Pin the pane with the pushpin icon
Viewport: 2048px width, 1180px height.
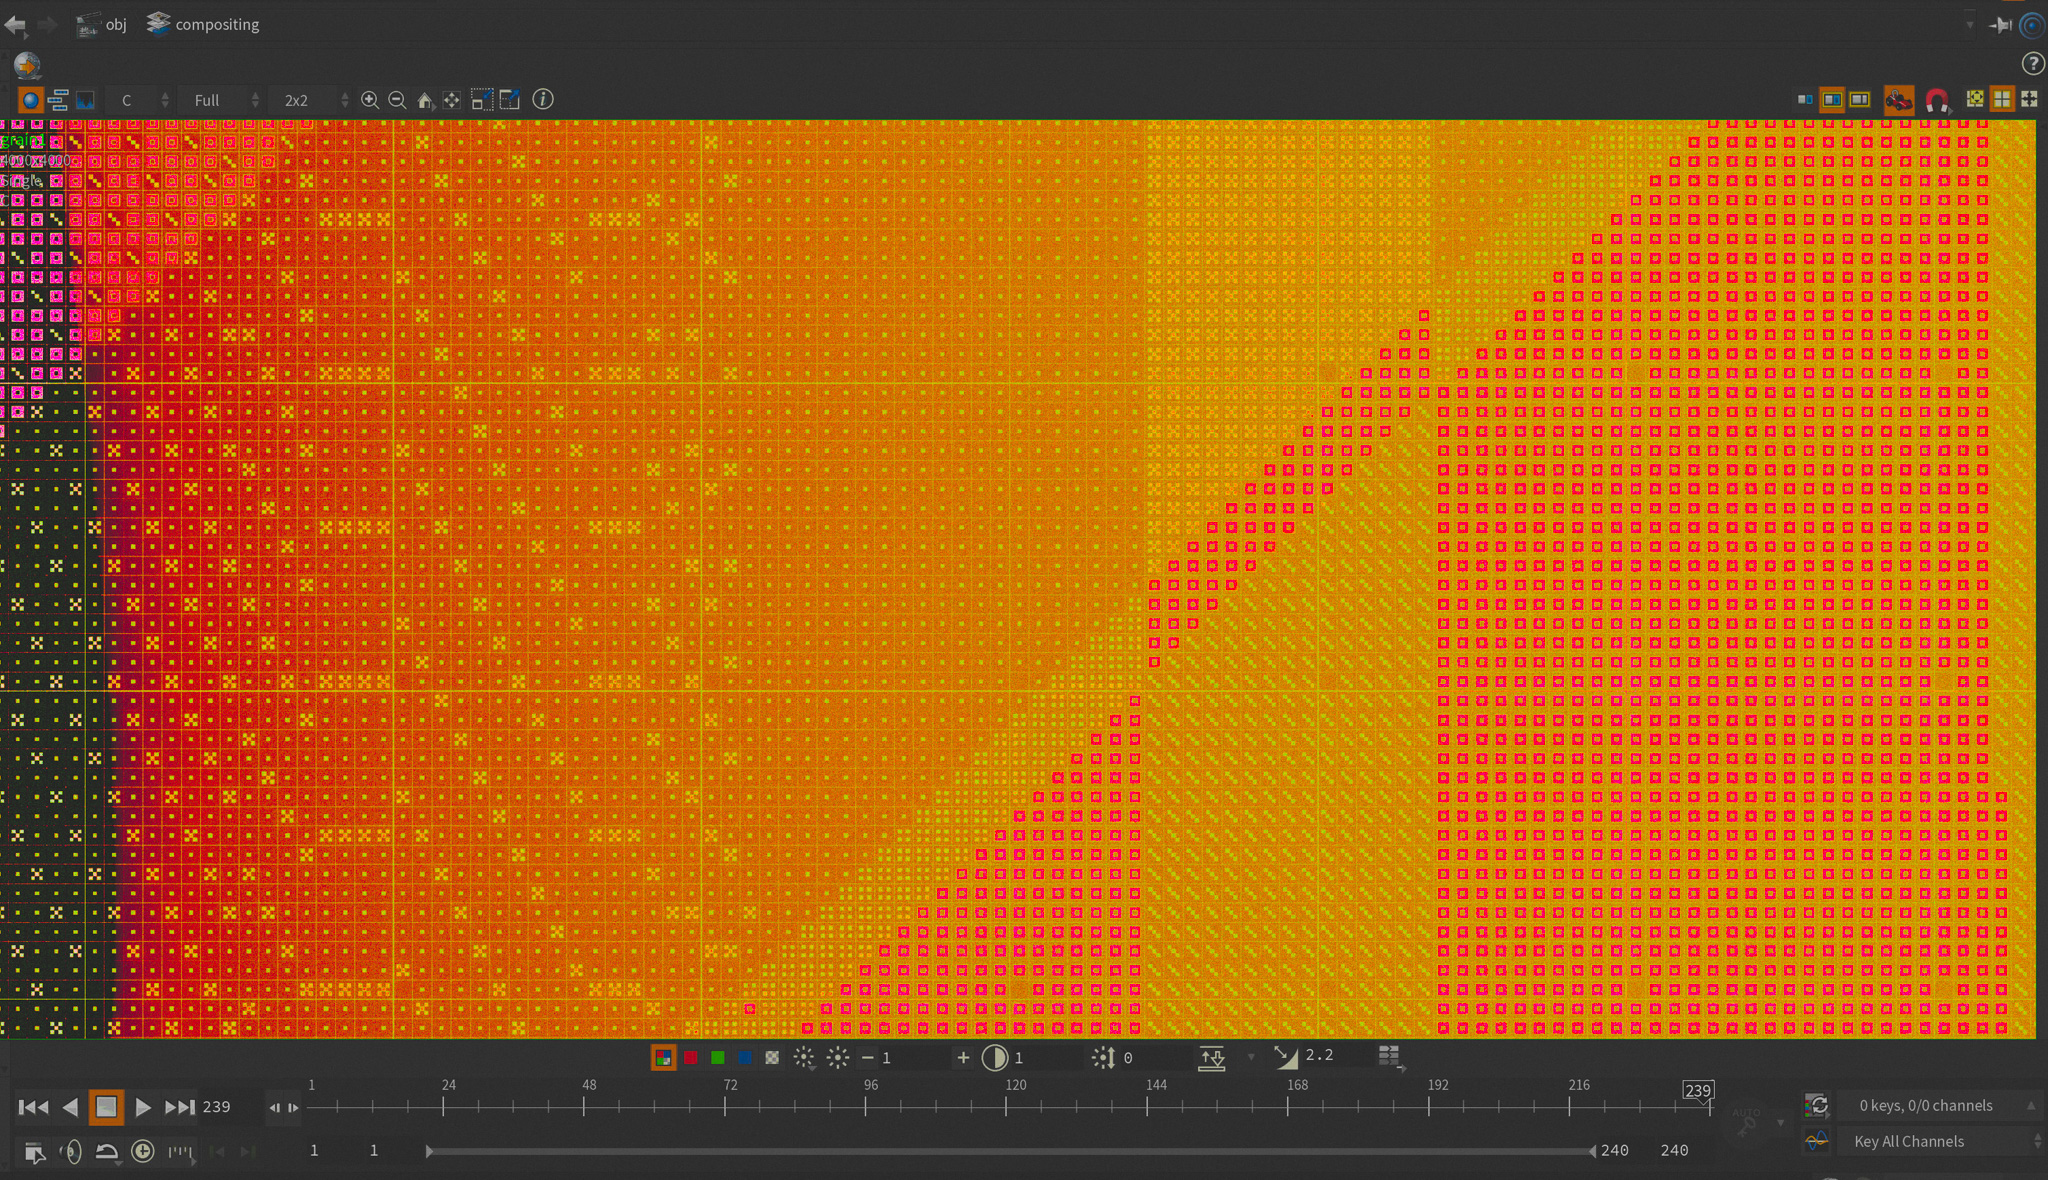(2000, 25)
